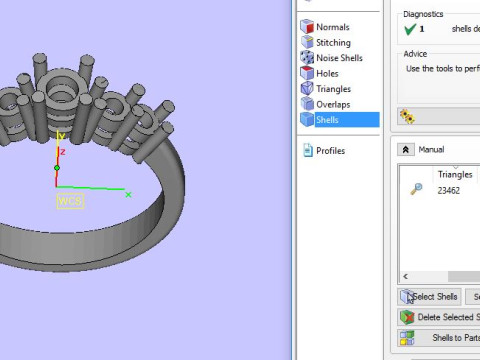
Task: Open the Profiles page
Action: tap(324, 151)
